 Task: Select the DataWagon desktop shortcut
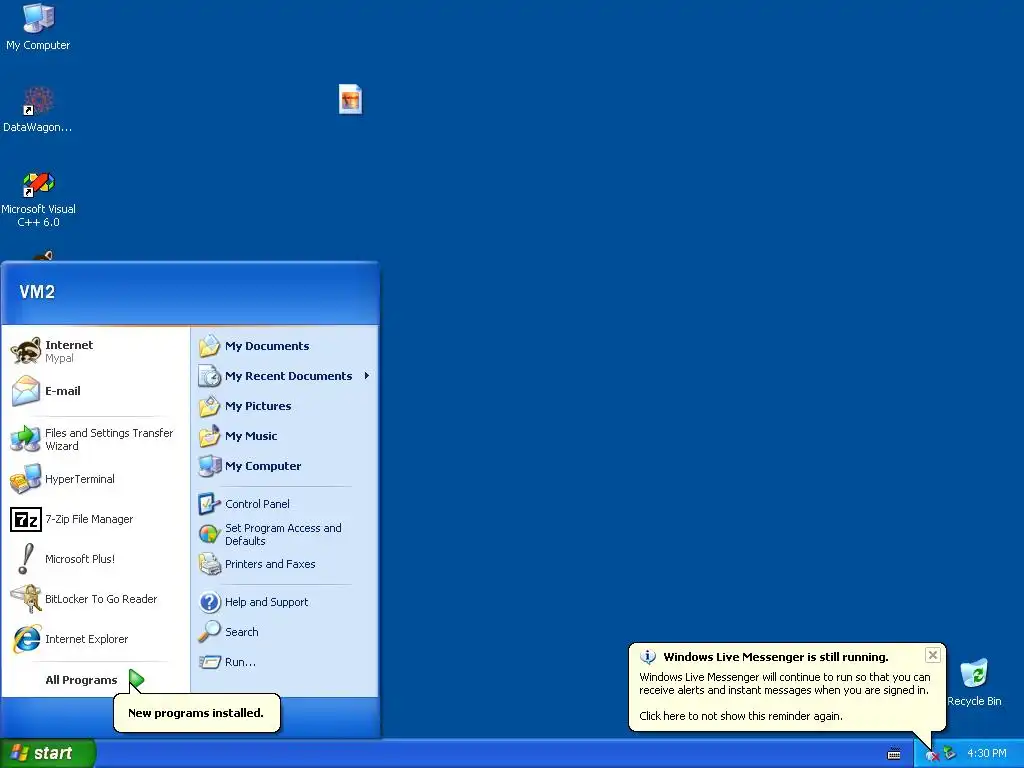pyautogui.click(x=38, y=109)
